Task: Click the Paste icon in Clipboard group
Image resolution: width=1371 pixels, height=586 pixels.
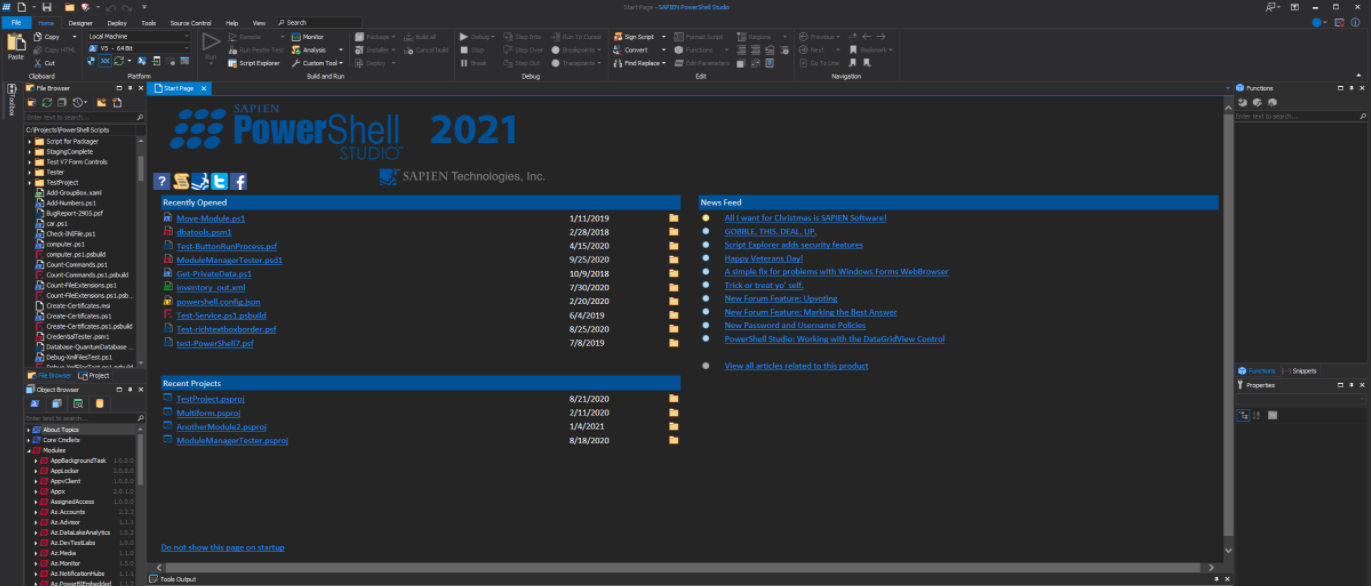Action: tap(16, 45)
